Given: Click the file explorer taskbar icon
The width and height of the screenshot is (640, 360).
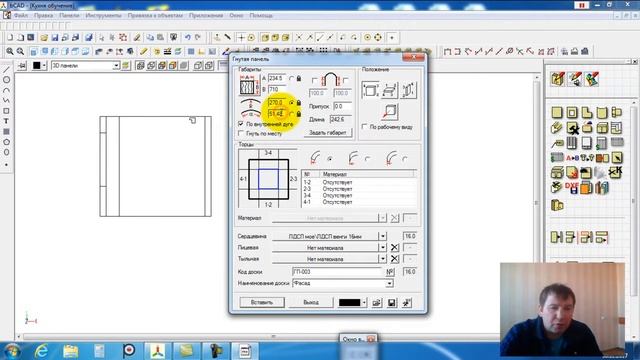Looking at the screenshot, I should 71,351.
